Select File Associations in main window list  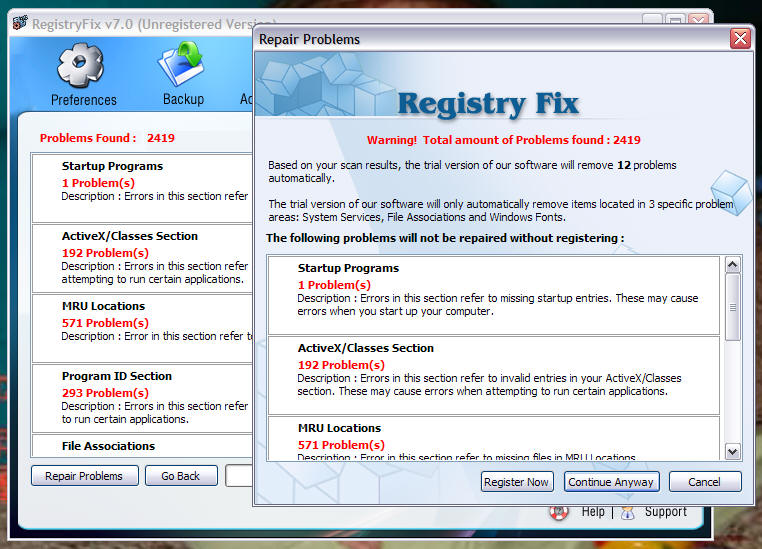pyautogui.click(x=143, y=446)
